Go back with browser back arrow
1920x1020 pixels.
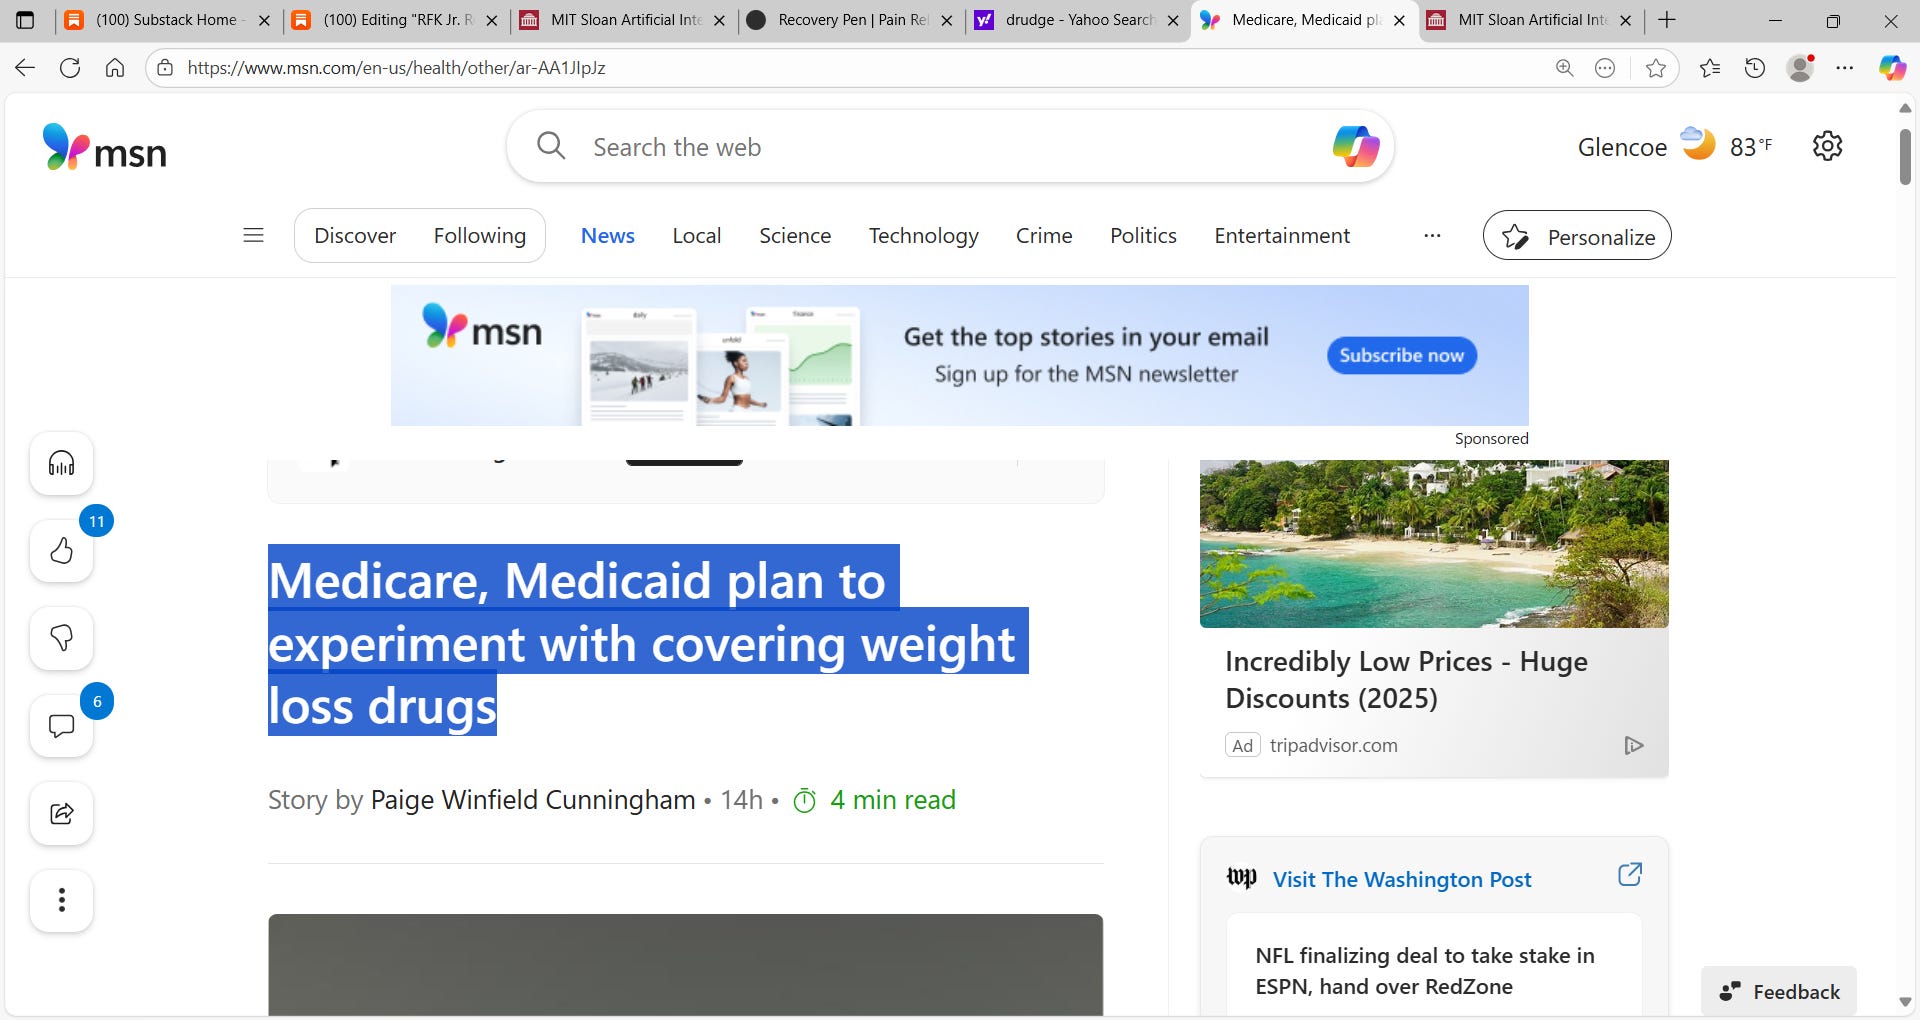tap(25, 68)
